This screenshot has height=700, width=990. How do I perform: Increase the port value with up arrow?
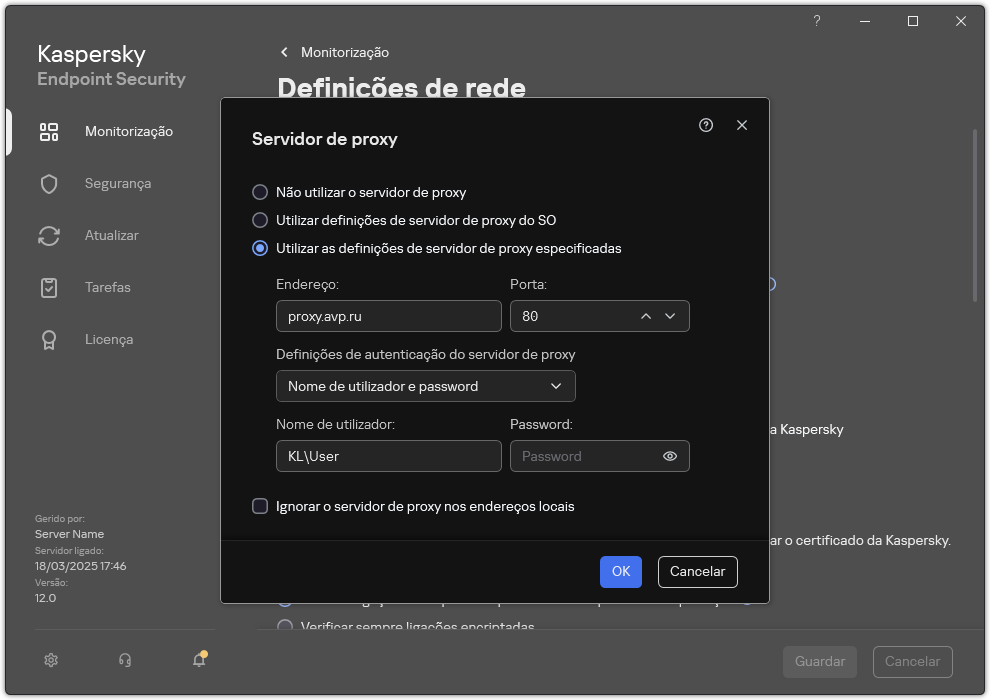646,315
